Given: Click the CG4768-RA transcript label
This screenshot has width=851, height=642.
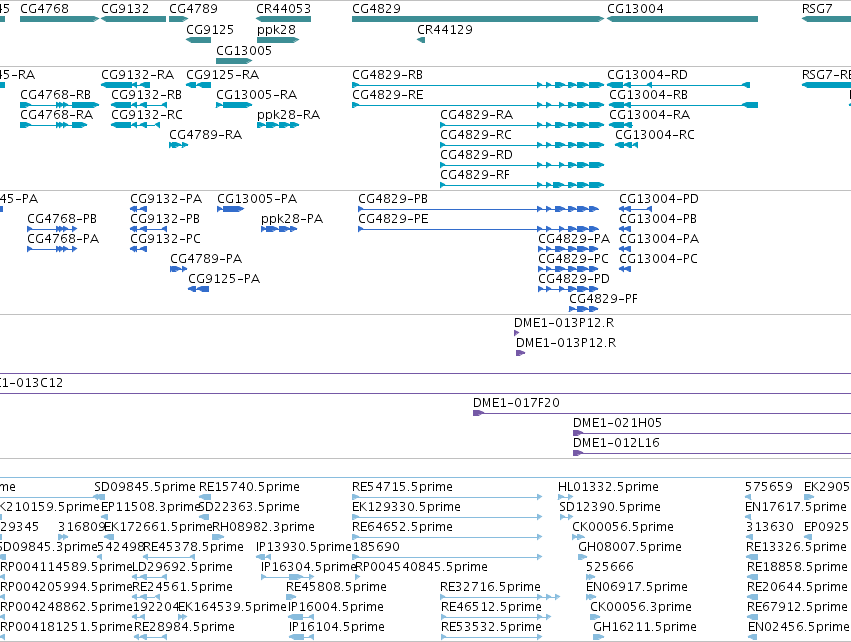Looking at the screenshot, I should coord(56,115).
